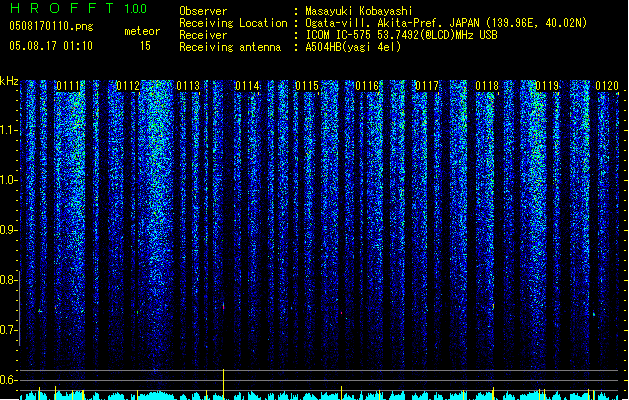Click the 0115 time marker

[307, 86]
